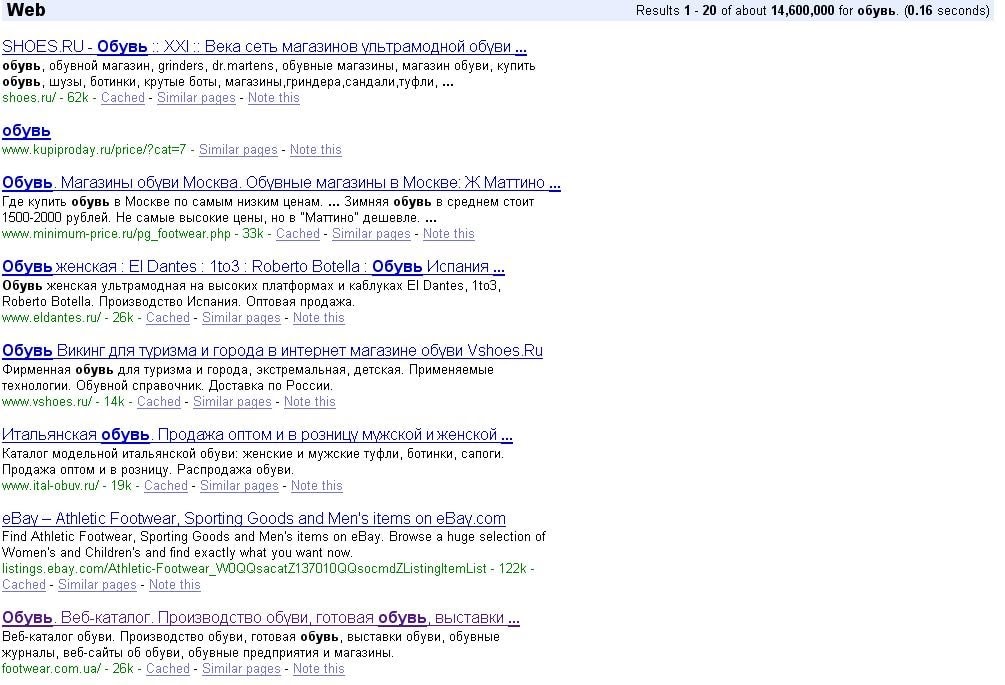Click snippet 'Фирменная обувь для туризма'
The image size is (1005, 685).
[248, 369]
